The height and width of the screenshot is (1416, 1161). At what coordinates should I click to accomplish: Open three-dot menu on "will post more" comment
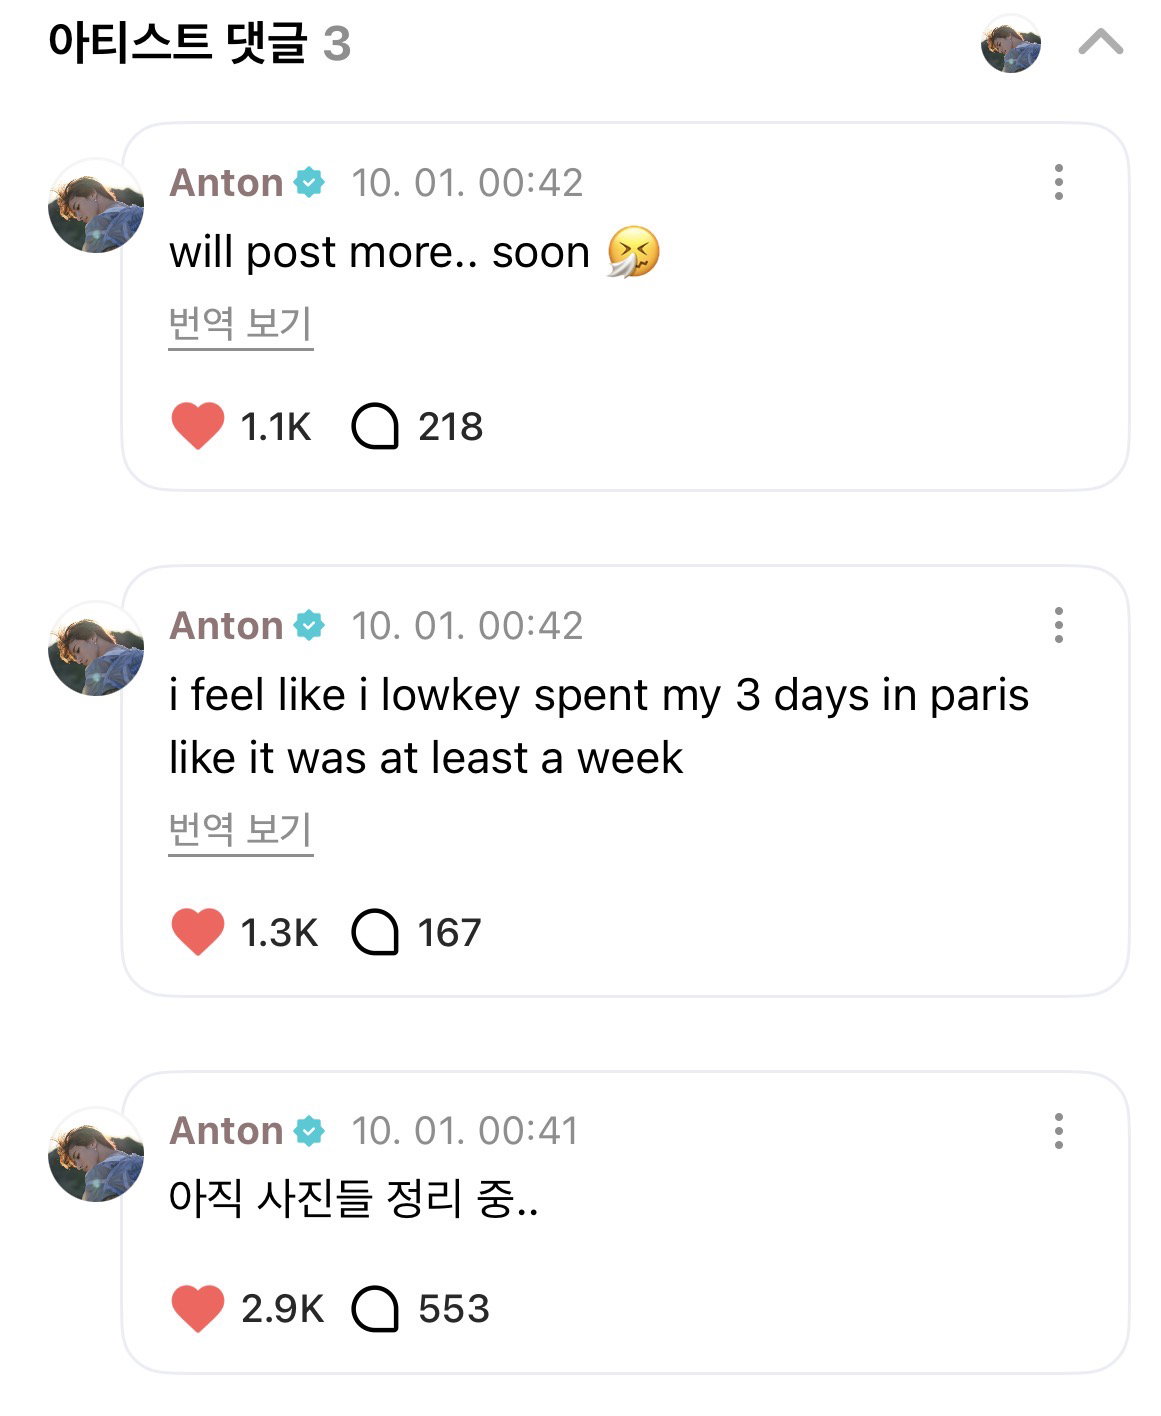tap(1058, 182)
